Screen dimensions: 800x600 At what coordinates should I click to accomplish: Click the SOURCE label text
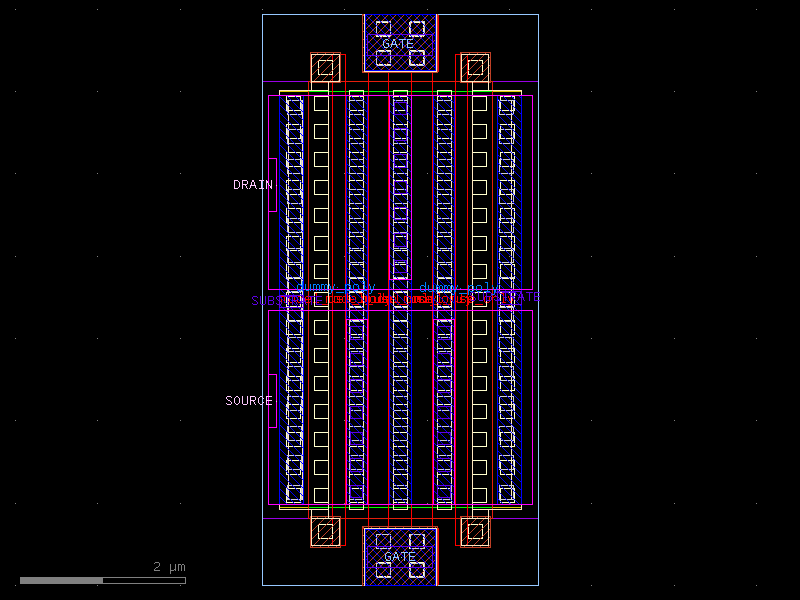tap(247, 400)
